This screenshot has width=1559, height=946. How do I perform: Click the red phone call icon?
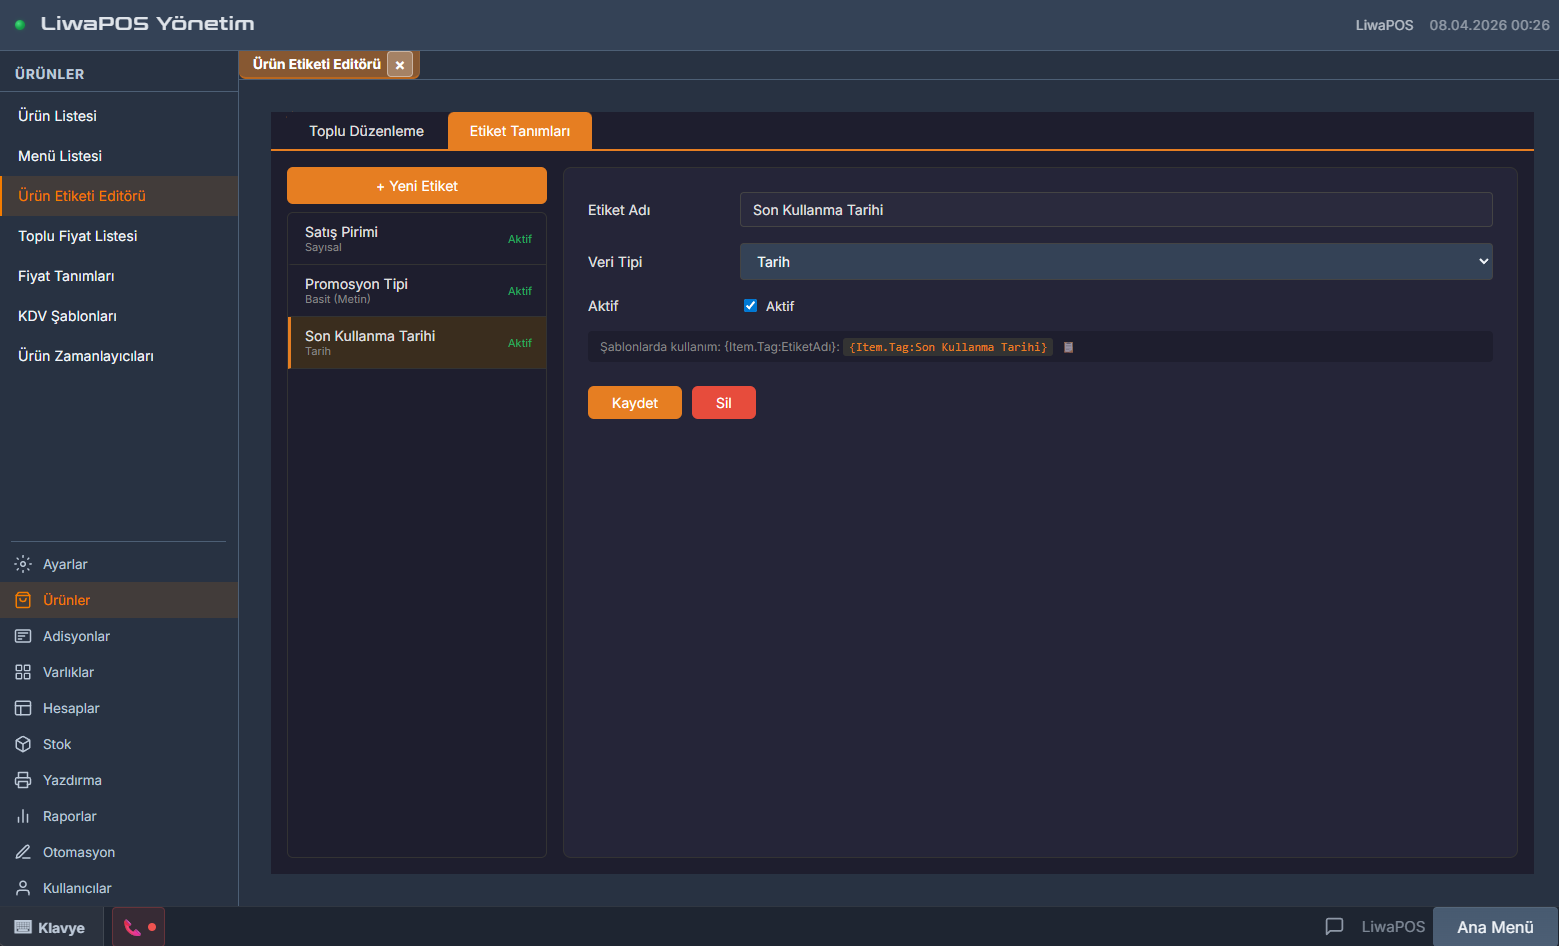(133, 927)
